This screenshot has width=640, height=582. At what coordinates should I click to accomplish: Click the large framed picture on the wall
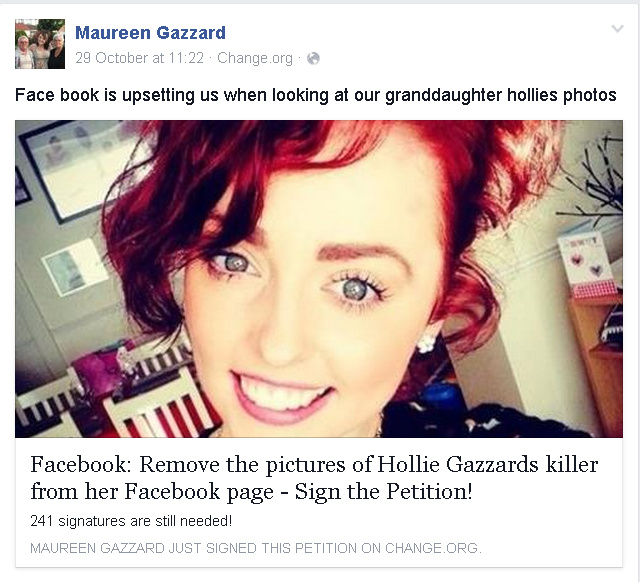(80, 169)
